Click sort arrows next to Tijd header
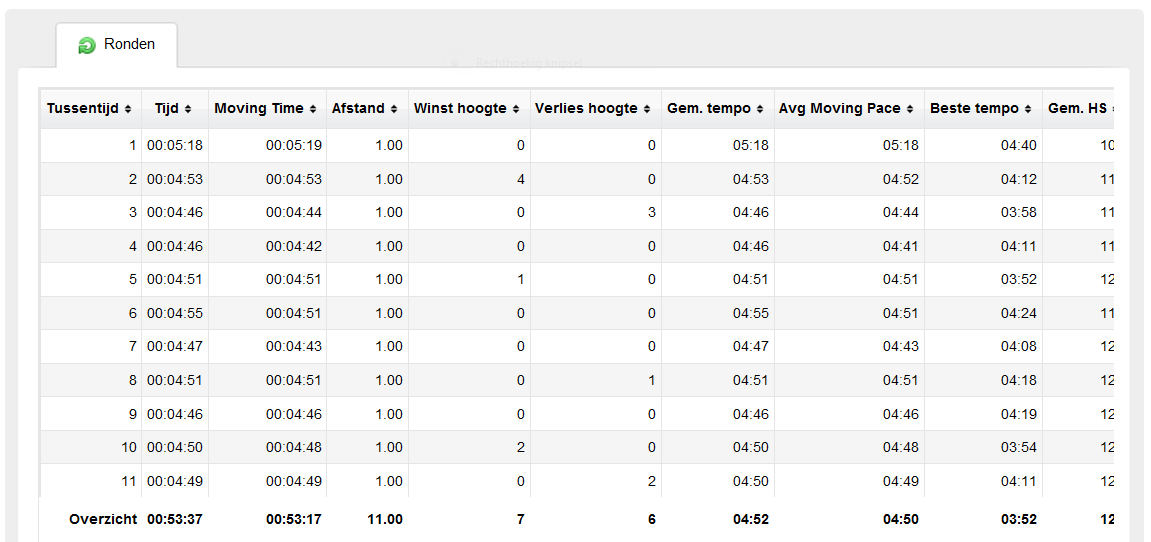1151x542 pixels. coord(188,109)
